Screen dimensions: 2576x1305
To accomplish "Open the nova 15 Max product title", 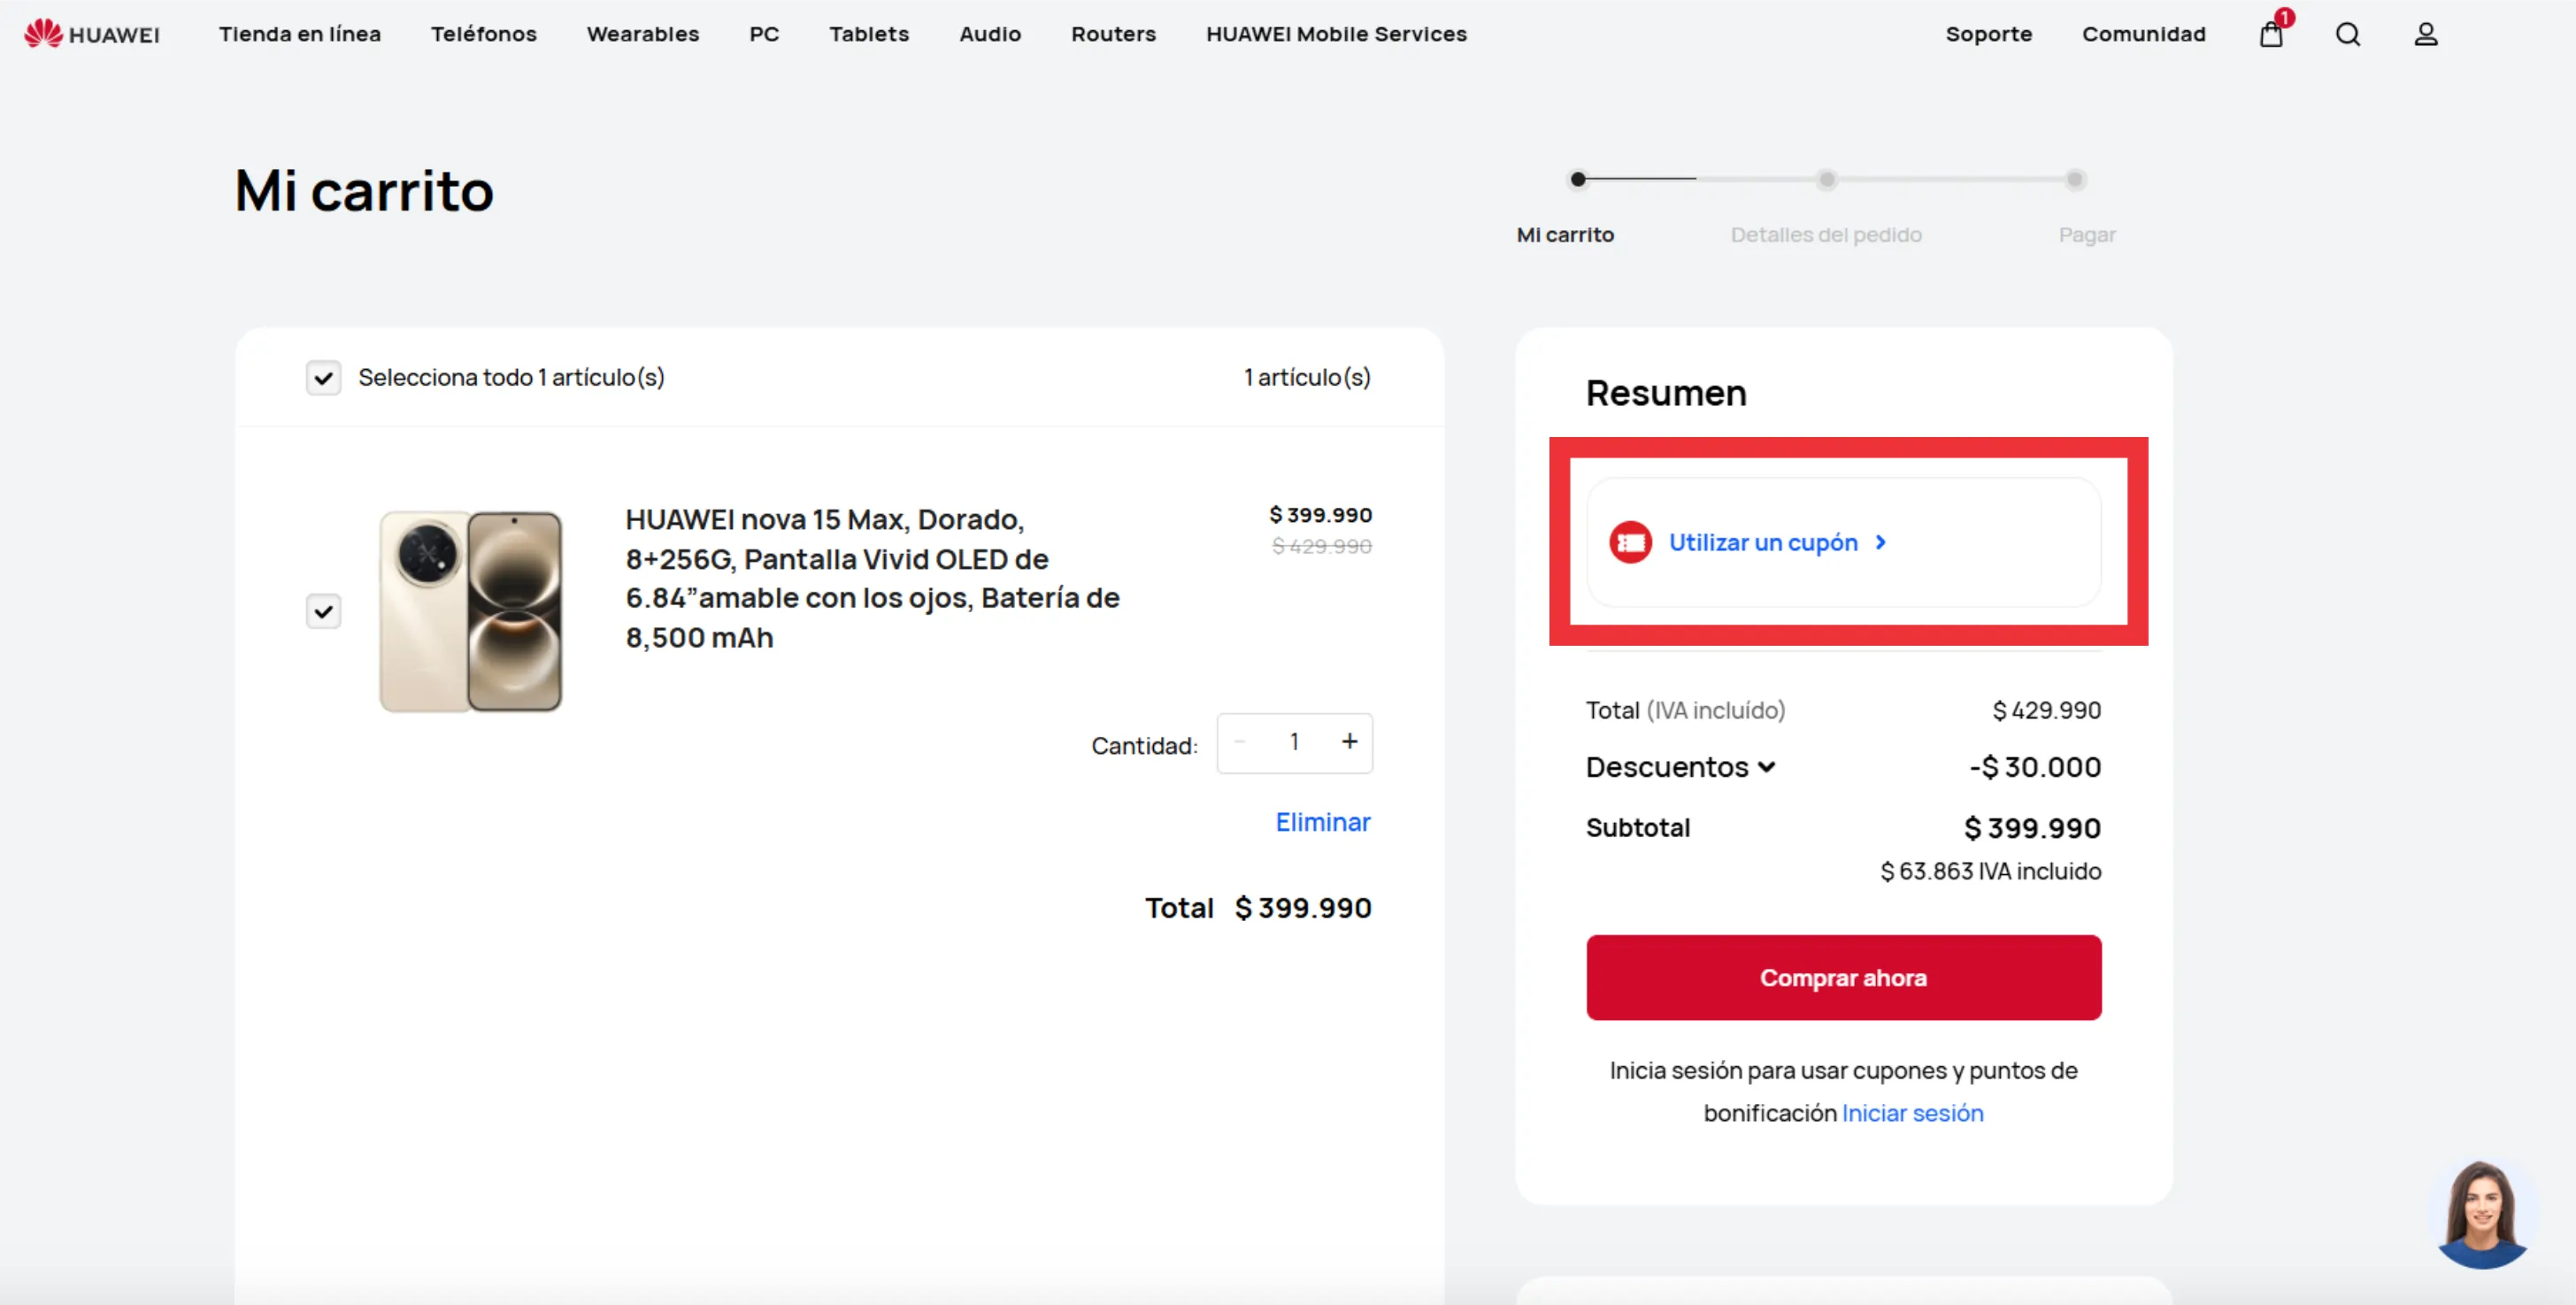I will click(x=872, y=578).
